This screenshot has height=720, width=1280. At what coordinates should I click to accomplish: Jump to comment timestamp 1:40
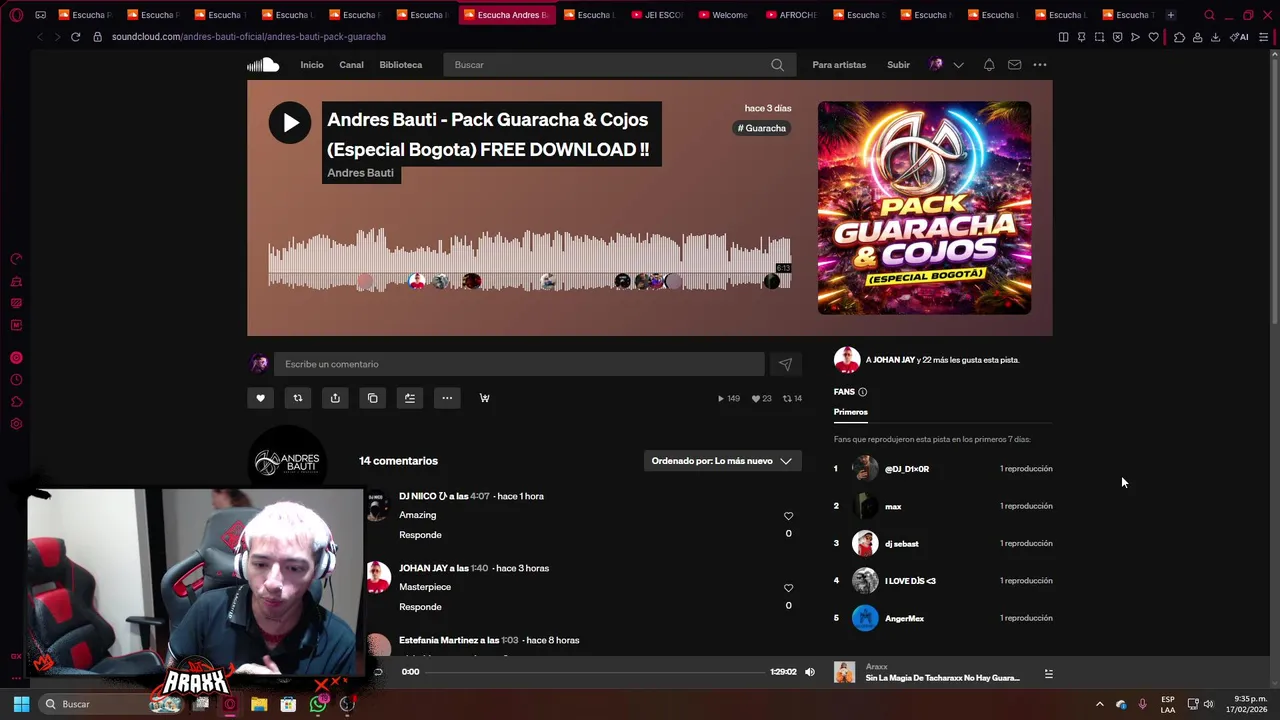click(x=479, y=568)
